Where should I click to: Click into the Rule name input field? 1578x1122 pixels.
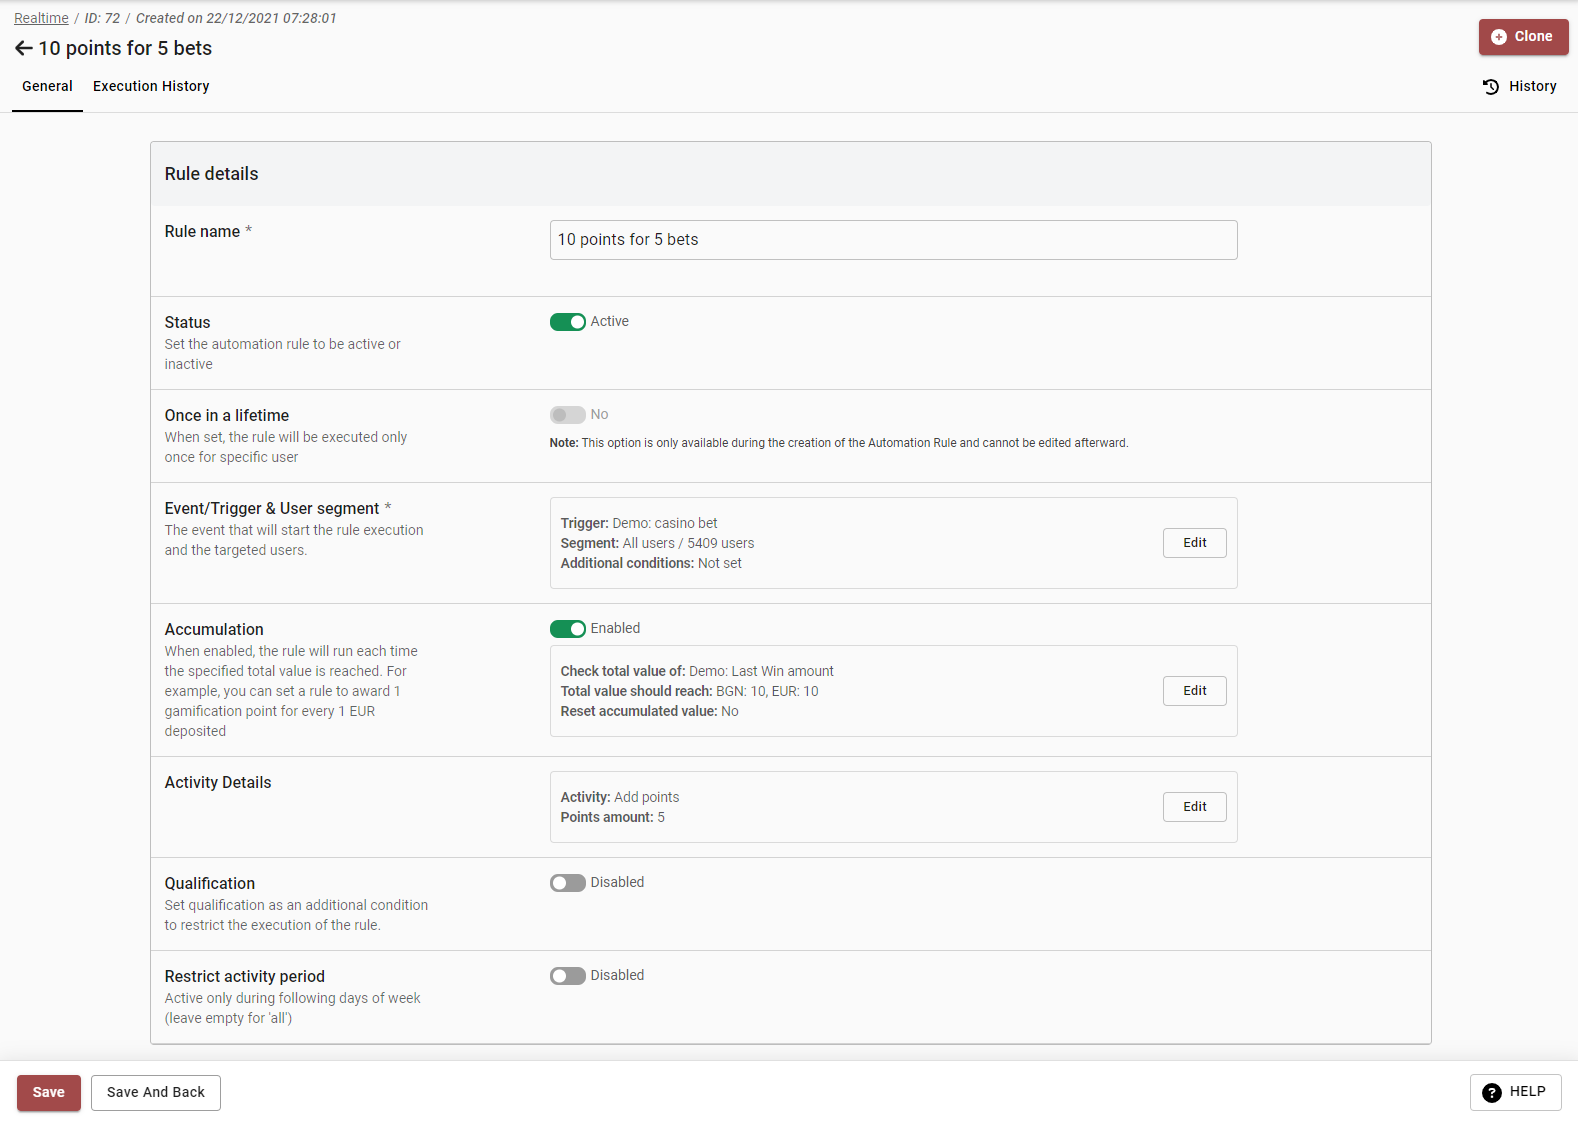(x=893, y=240)
